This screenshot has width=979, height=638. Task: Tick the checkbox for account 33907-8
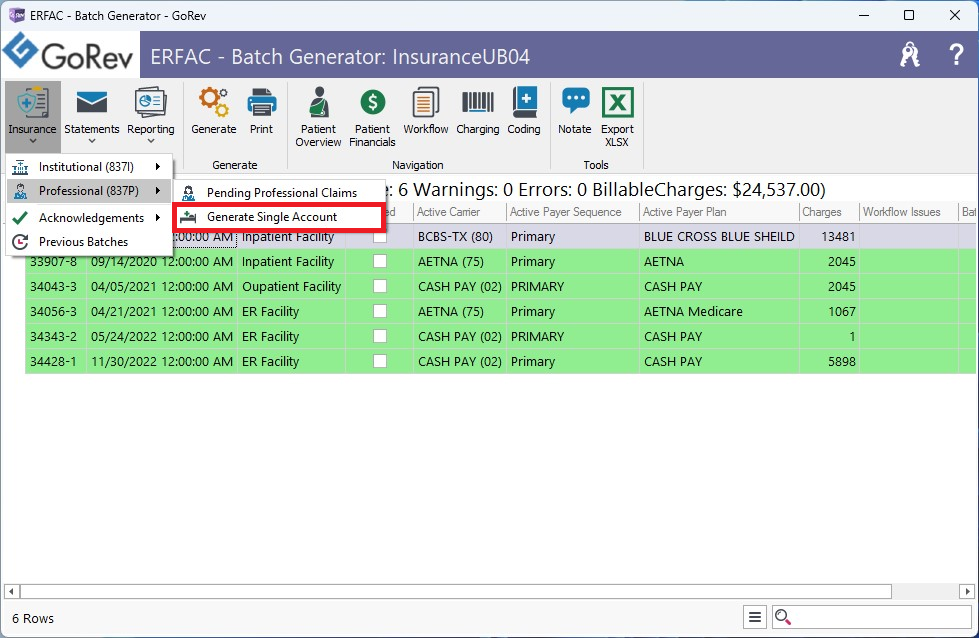[380, 262]
